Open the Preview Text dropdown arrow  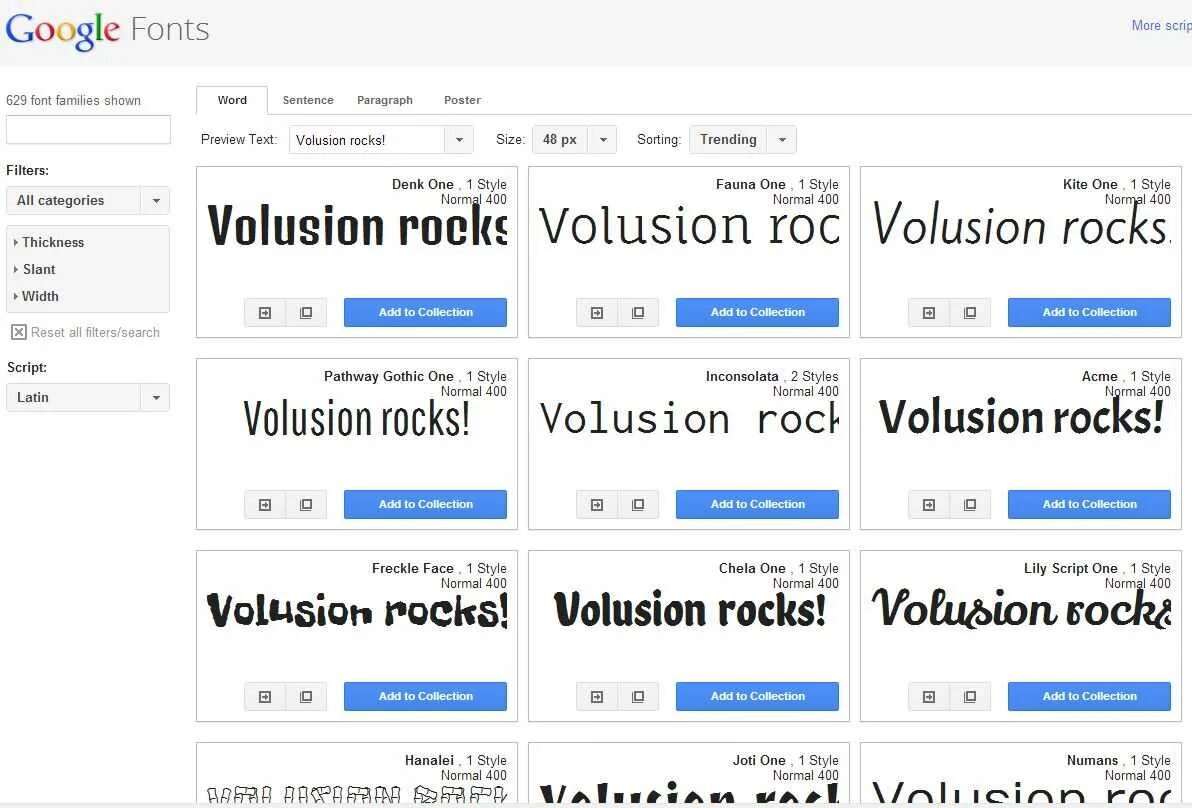pos(459,140)
